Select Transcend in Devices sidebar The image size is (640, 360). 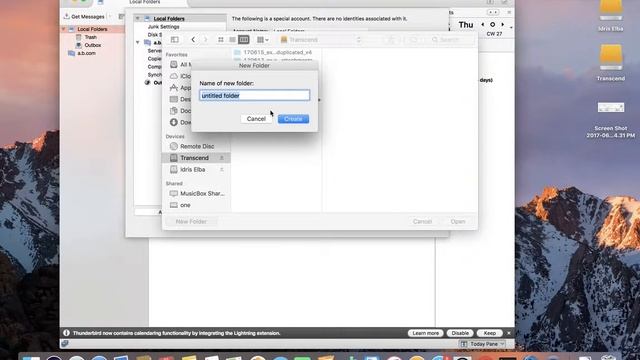[x=196, y=158]
